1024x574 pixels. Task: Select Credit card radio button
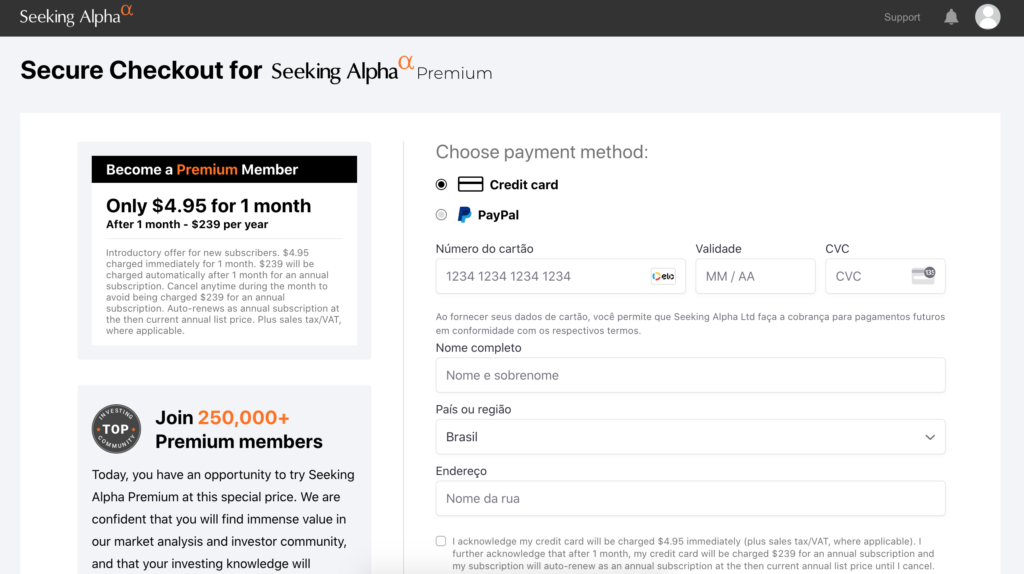441,185
